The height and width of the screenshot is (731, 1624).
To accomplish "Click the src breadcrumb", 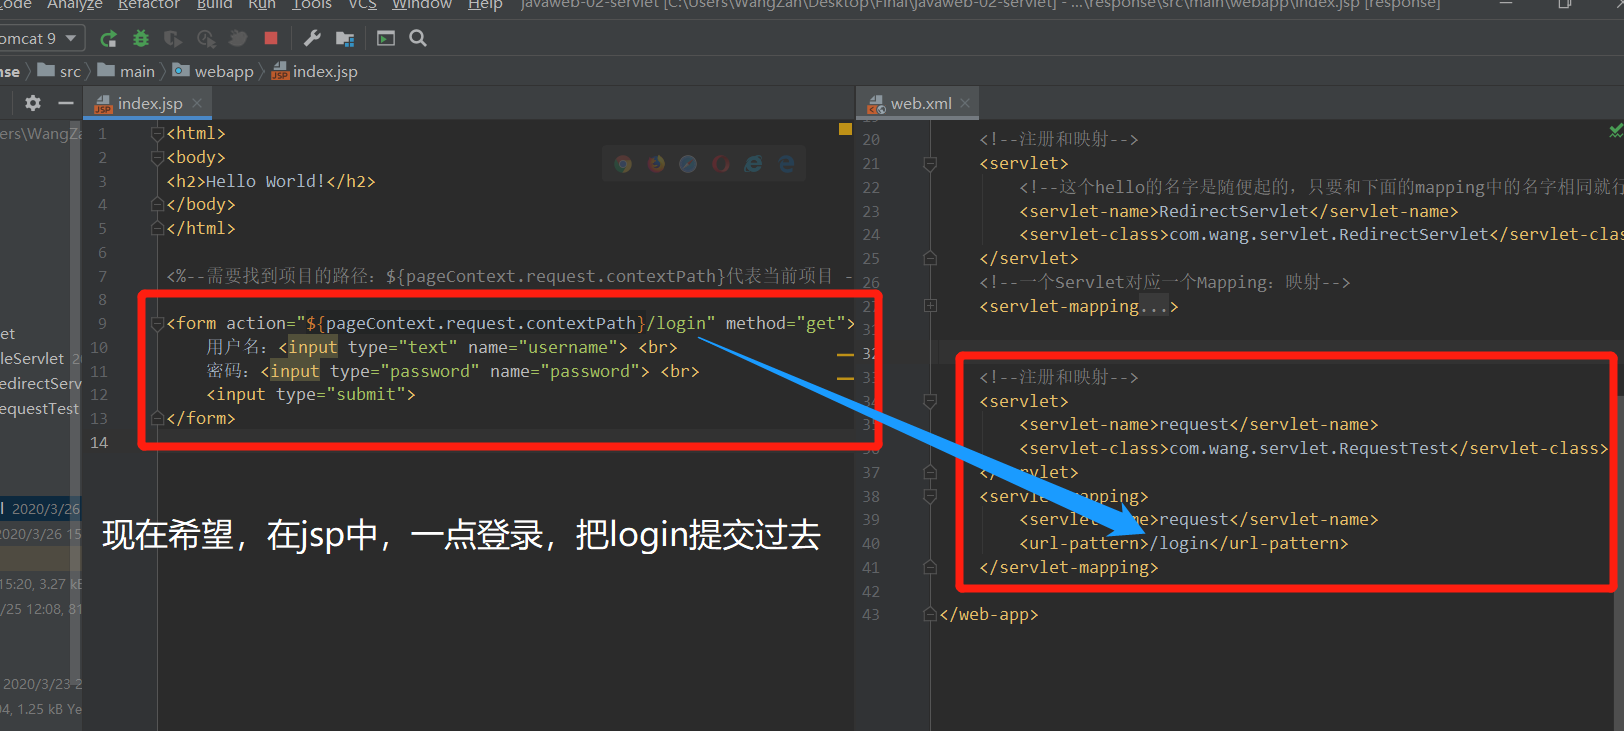I will pyautogui.click(x=60, y=71).
